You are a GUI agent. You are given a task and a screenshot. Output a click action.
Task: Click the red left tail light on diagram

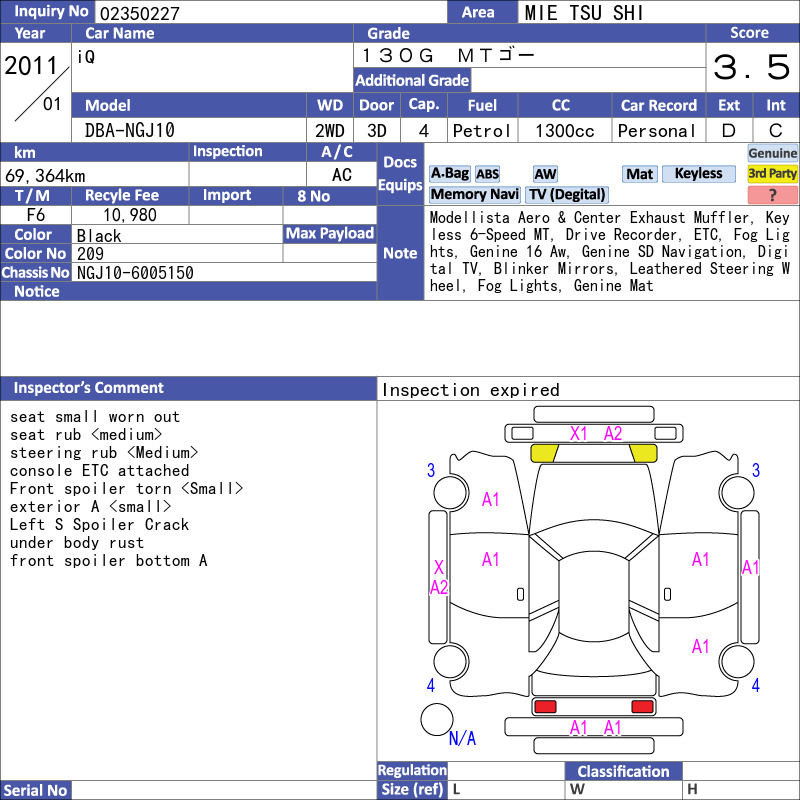click(545, 706)
